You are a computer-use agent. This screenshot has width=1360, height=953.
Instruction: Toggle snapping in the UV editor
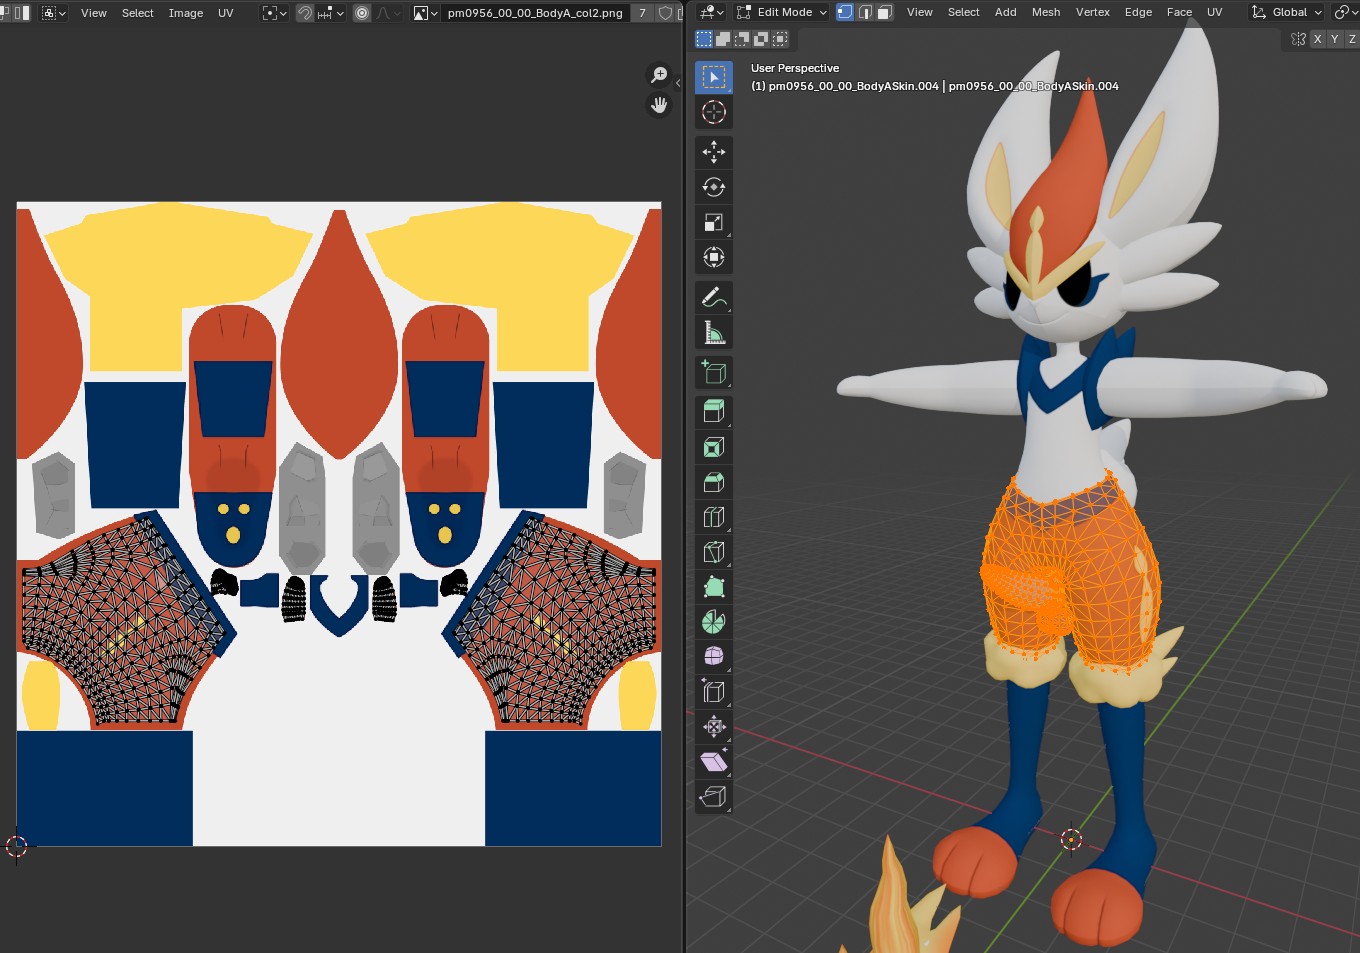pos(305,13)
